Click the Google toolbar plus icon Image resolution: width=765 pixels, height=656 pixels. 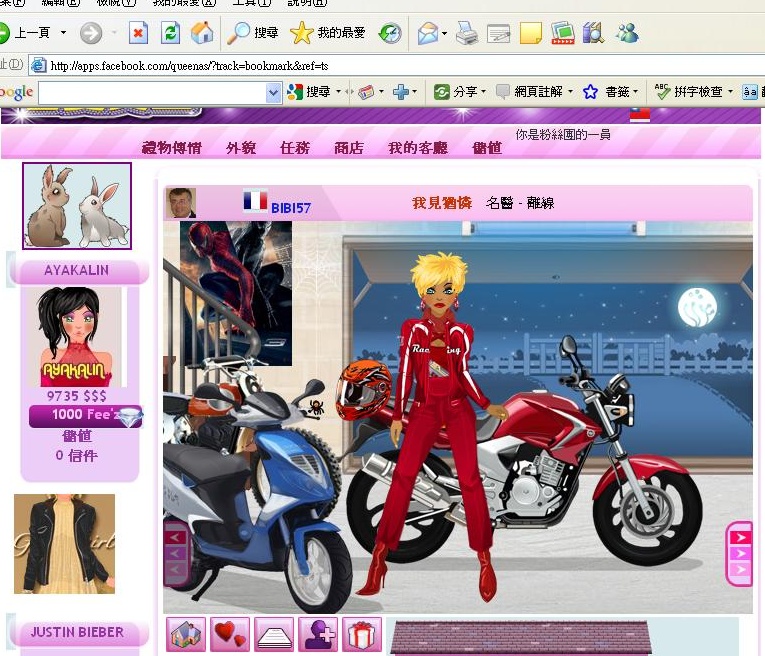point(401,92)
